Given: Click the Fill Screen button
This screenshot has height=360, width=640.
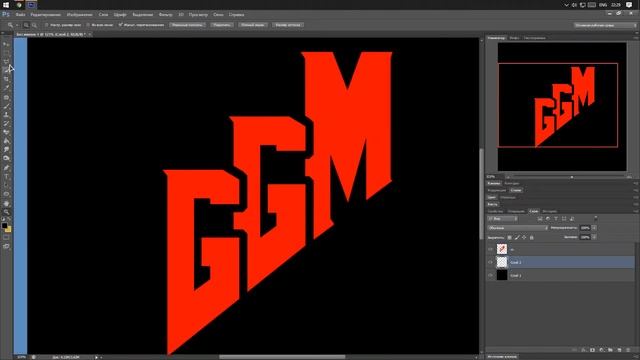Looking at the screenshot, I should point(252,25).
